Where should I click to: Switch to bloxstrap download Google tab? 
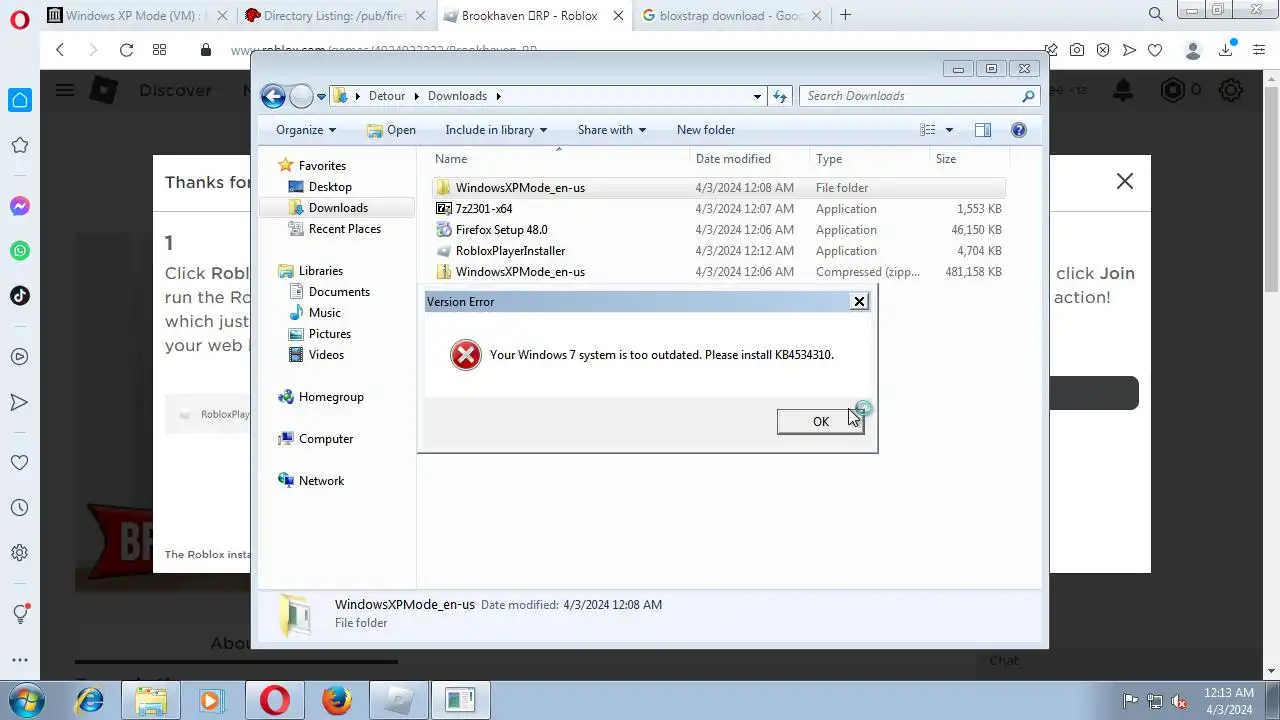tap(730, 15)
